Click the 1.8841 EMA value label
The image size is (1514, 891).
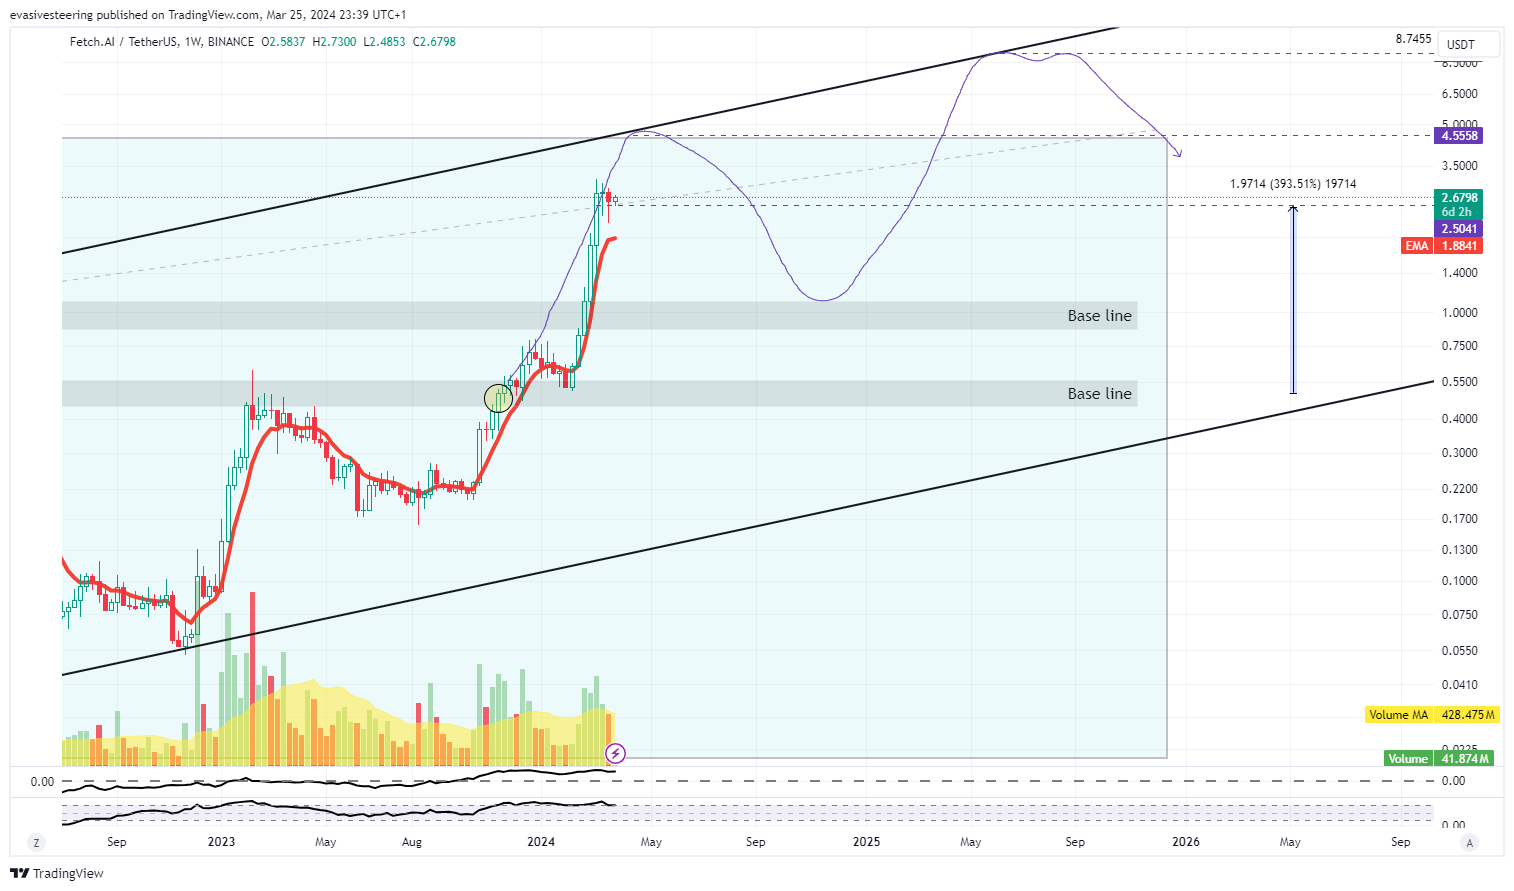[1459, 246]
